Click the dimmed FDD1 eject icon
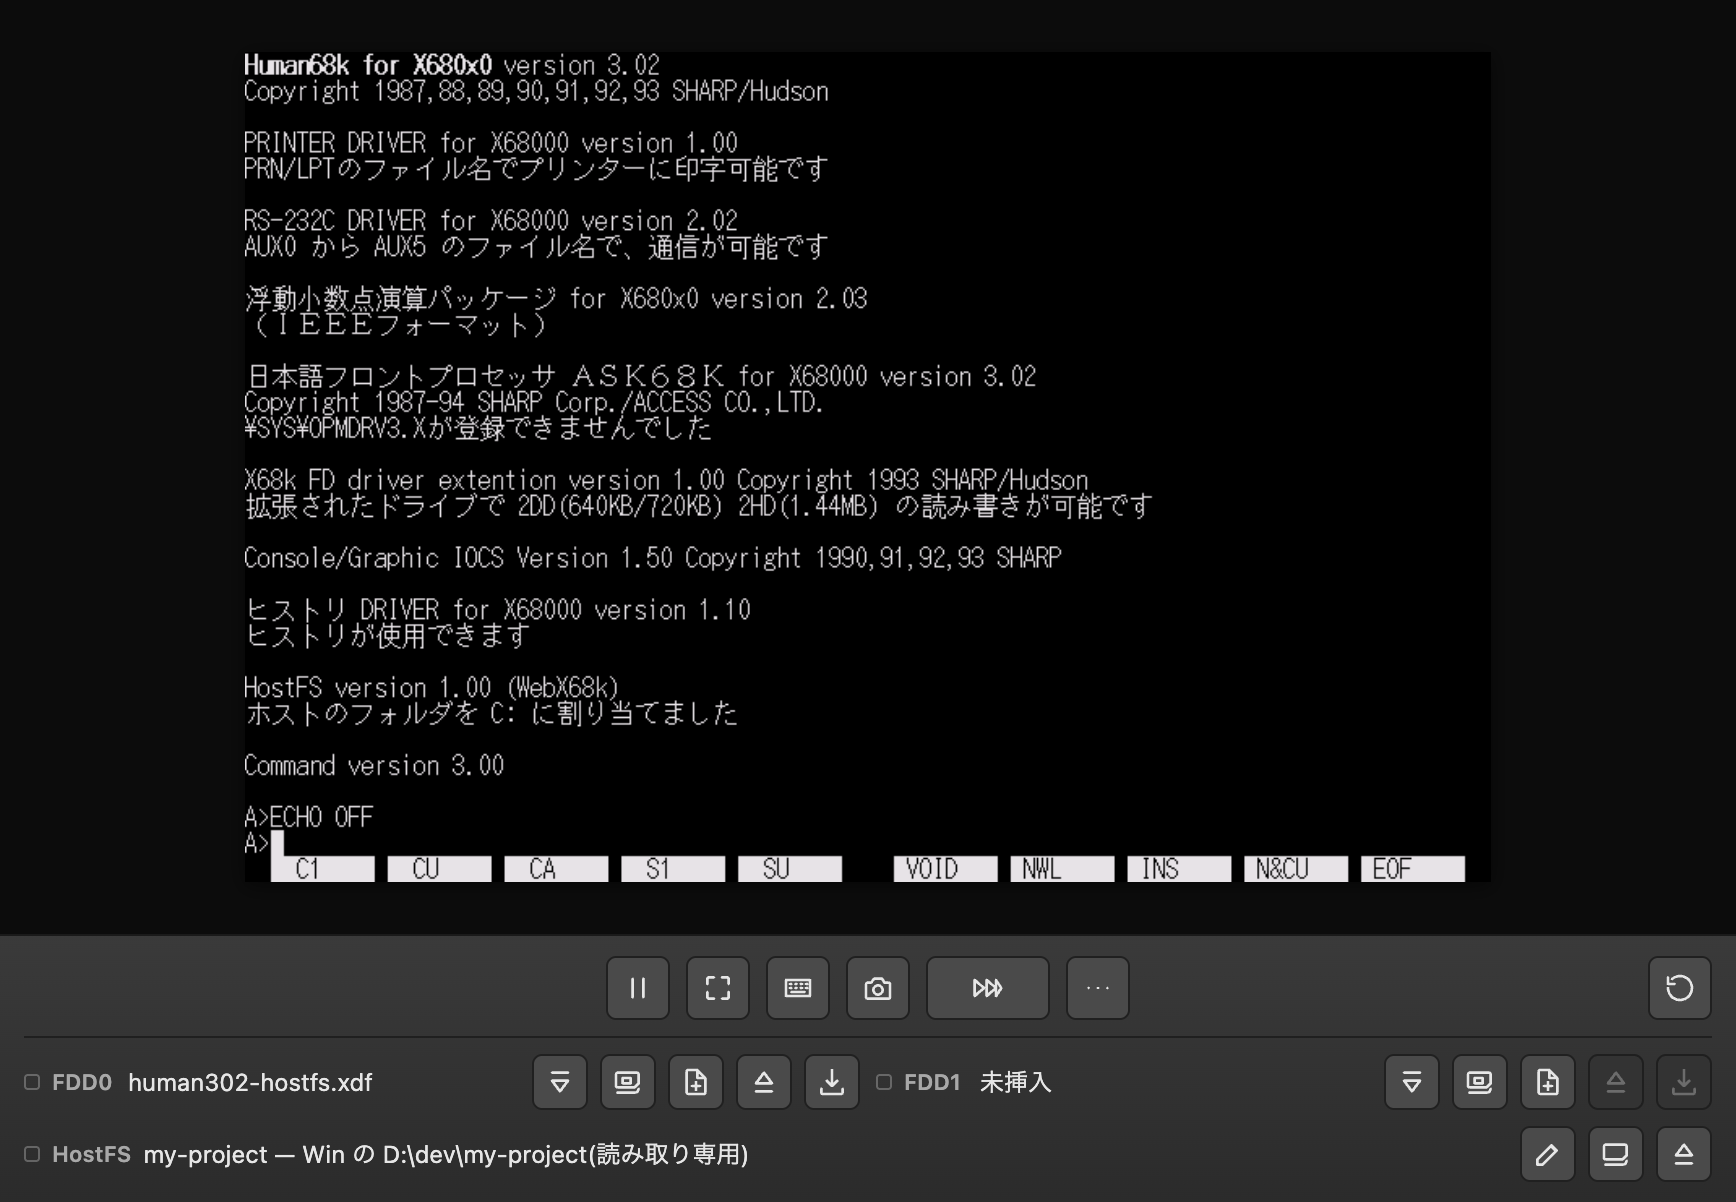Image resolution: width=1736 pixels, height=1202 pixels. click(x=1616, y=1082)
